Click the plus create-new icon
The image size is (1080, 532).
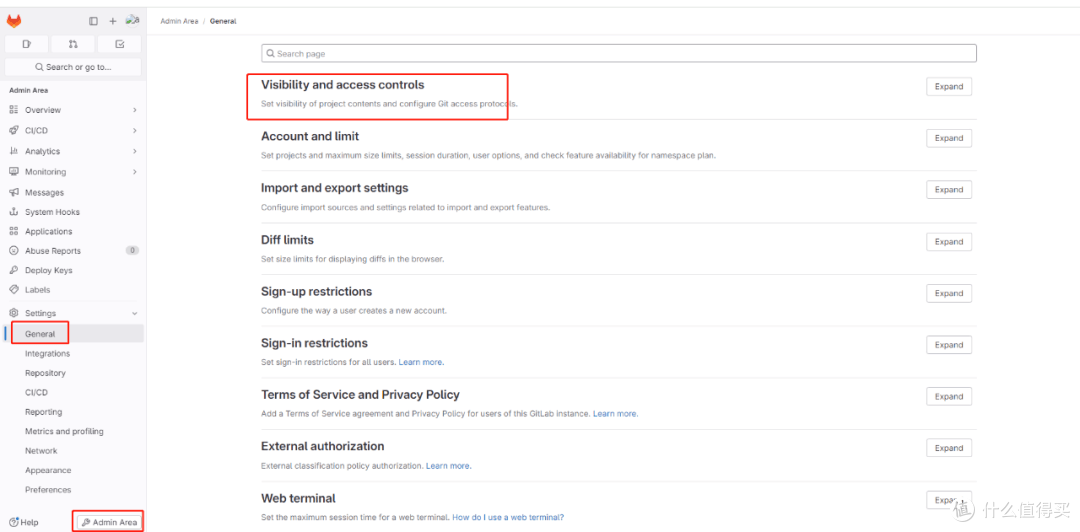point(113,21)
